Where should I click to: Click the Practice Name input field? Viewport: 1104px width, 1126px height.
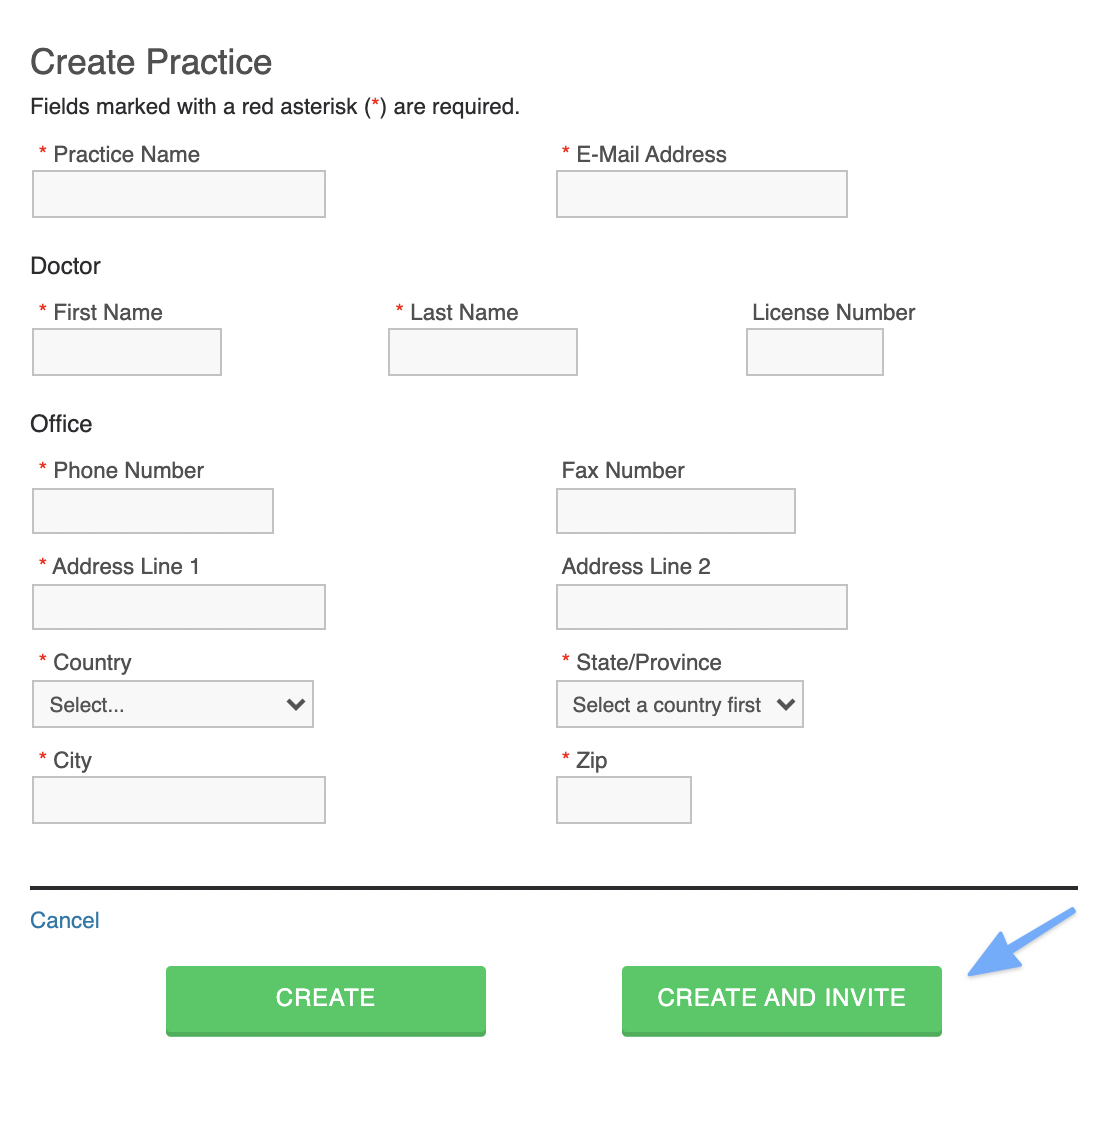tap(179, 194)
